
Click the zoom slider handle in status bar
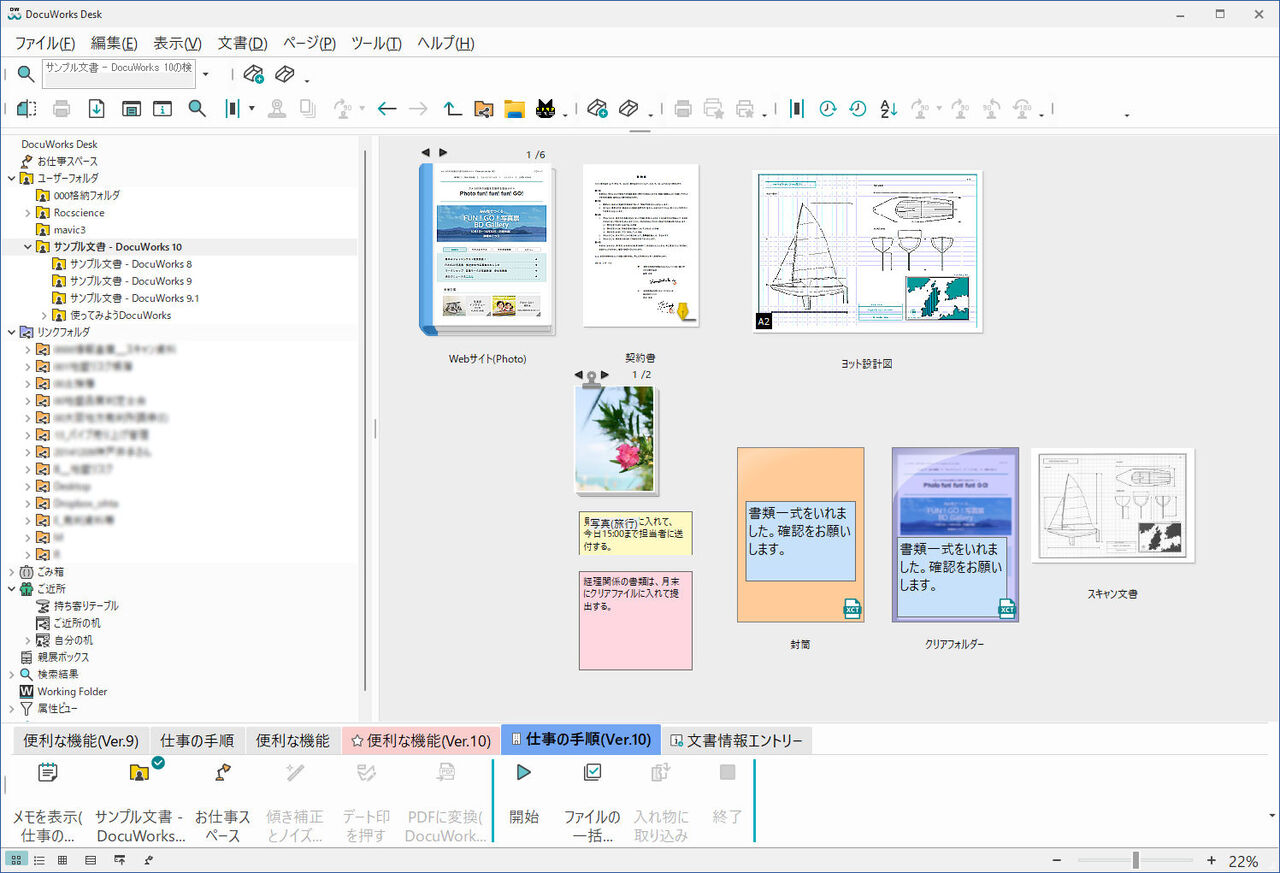tap(1136, 860)
